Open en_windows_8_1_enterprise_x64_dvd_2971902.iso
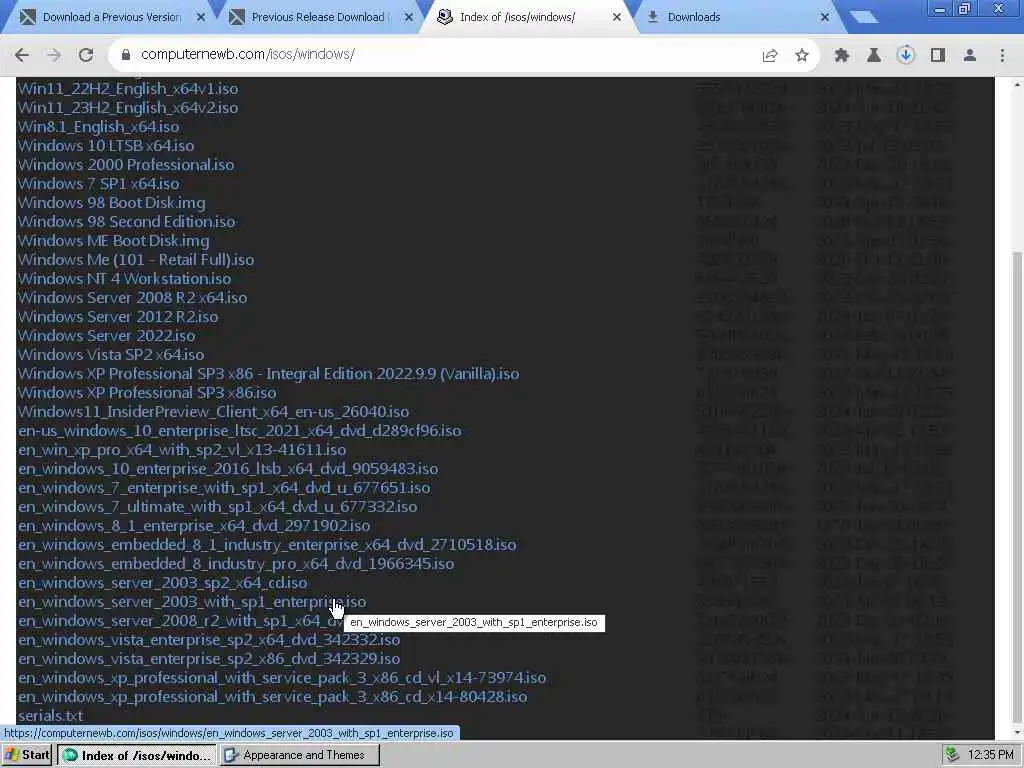 tap(194, 526)
